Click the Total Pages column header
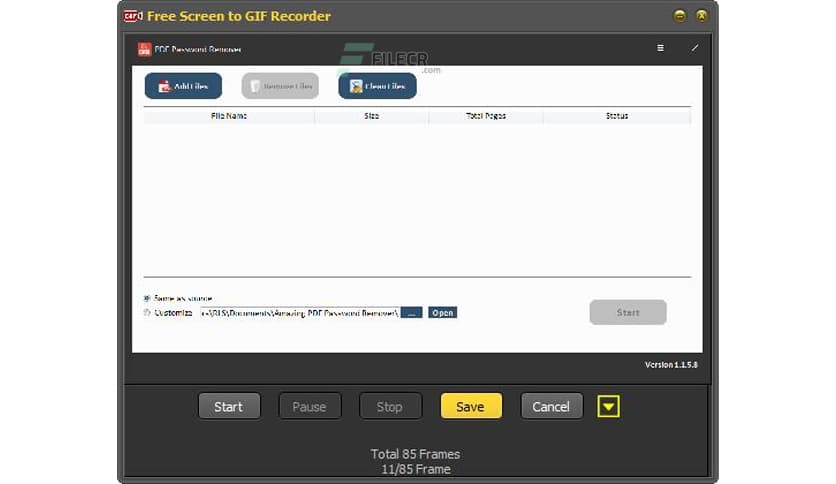 tap(486, 116)
